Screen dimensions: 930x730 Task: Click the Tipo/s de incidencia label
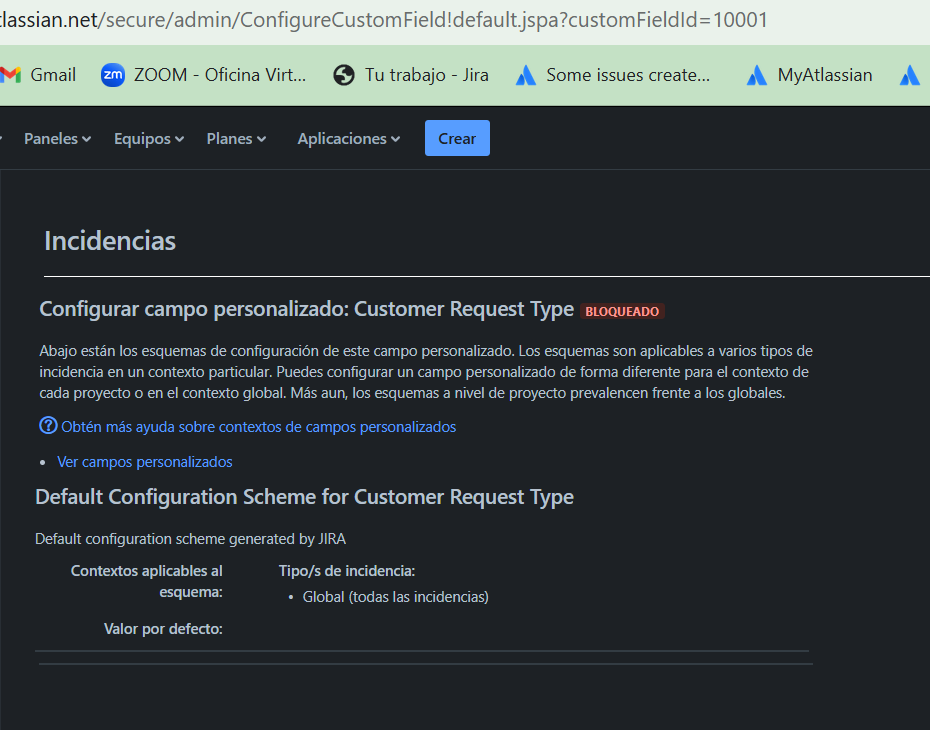click(347, 571)
